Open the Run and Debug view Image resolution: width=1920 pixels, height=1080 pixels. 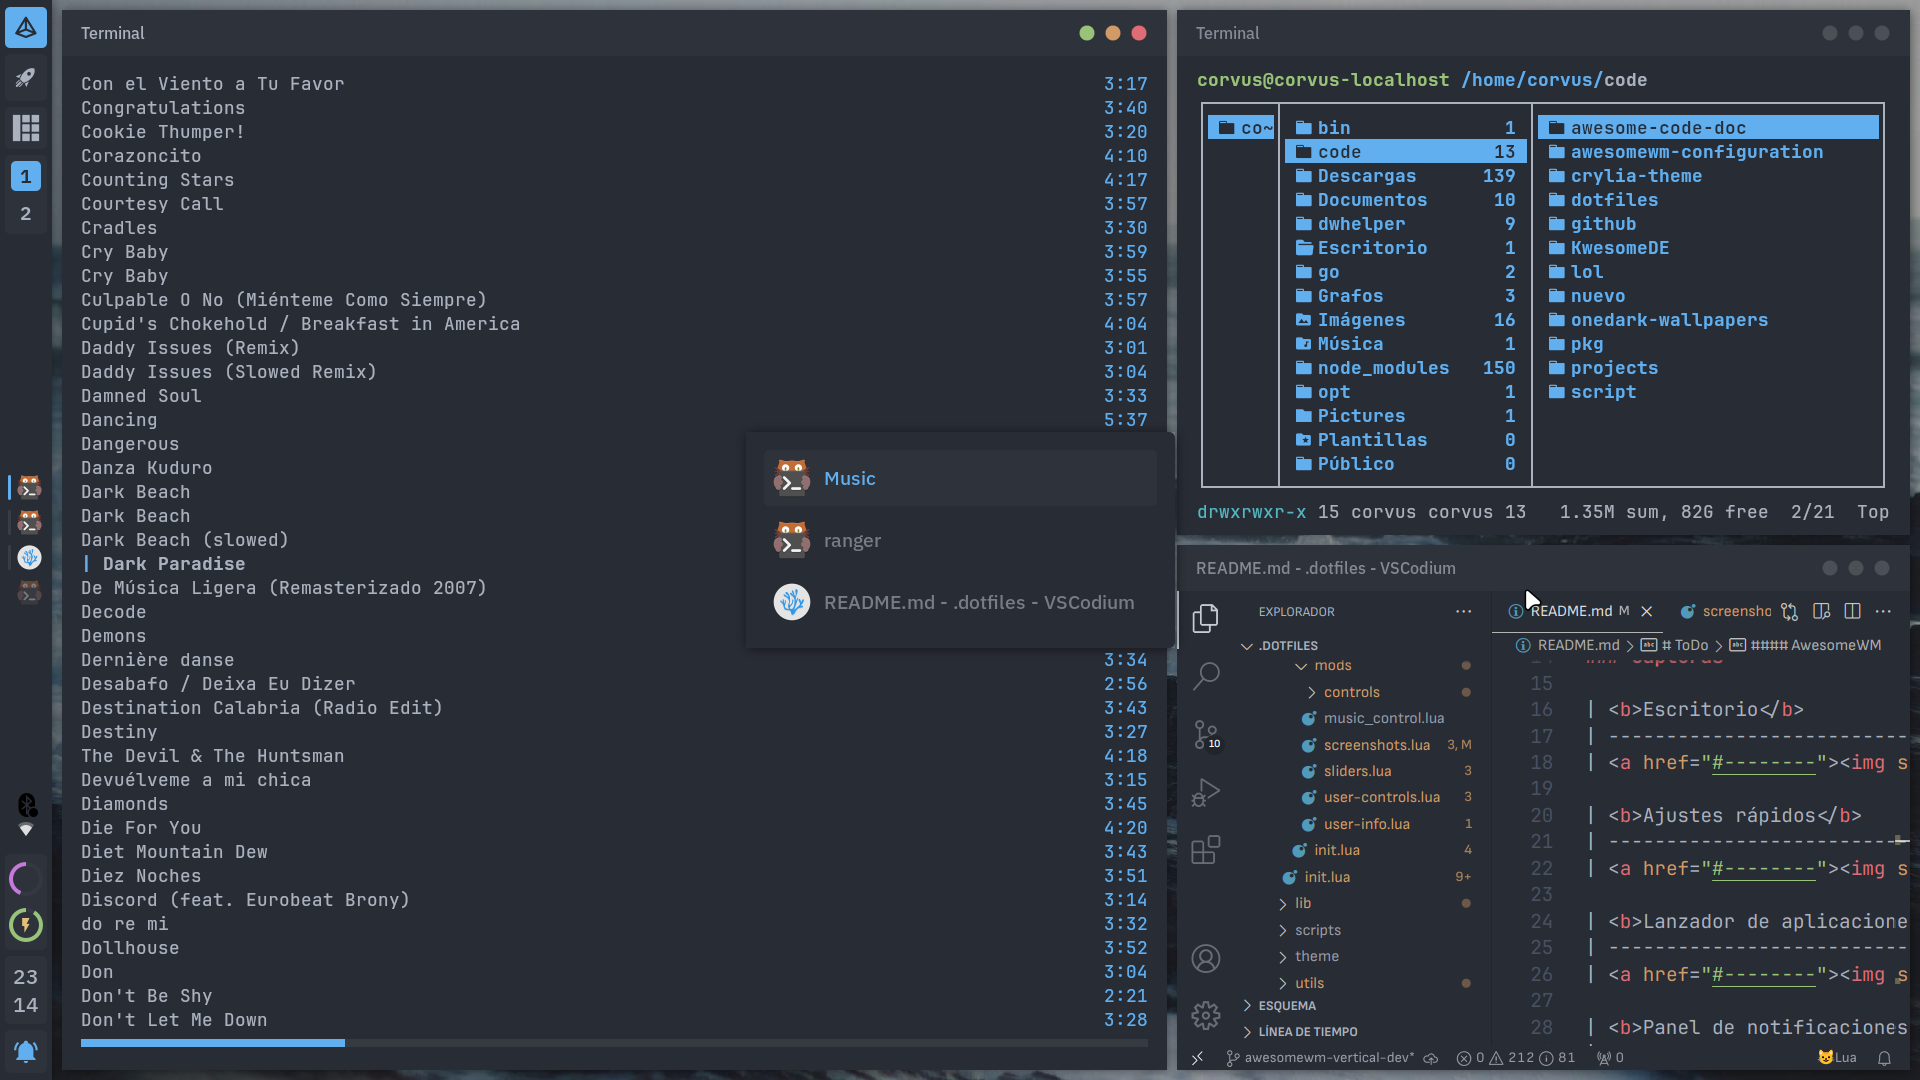[1206, 793]
